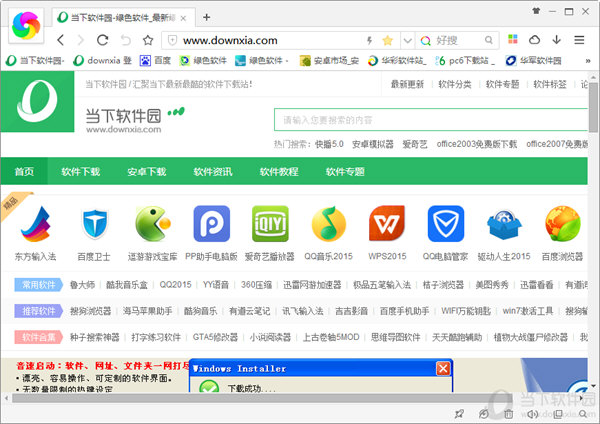Click the QQ电脑管家 icon

coord(446,224)
